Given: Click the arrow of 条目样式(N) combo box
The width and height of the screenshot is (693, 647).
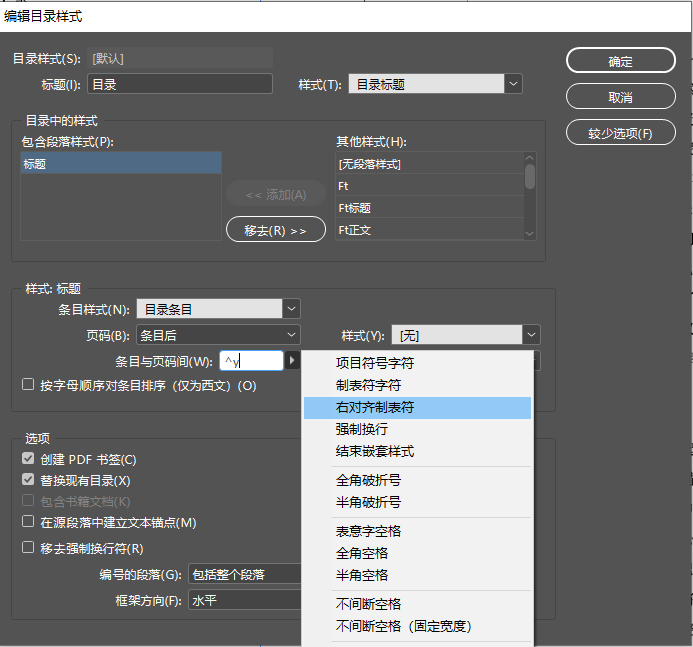Looking at the screenshot, I should [x=291, y=309].
